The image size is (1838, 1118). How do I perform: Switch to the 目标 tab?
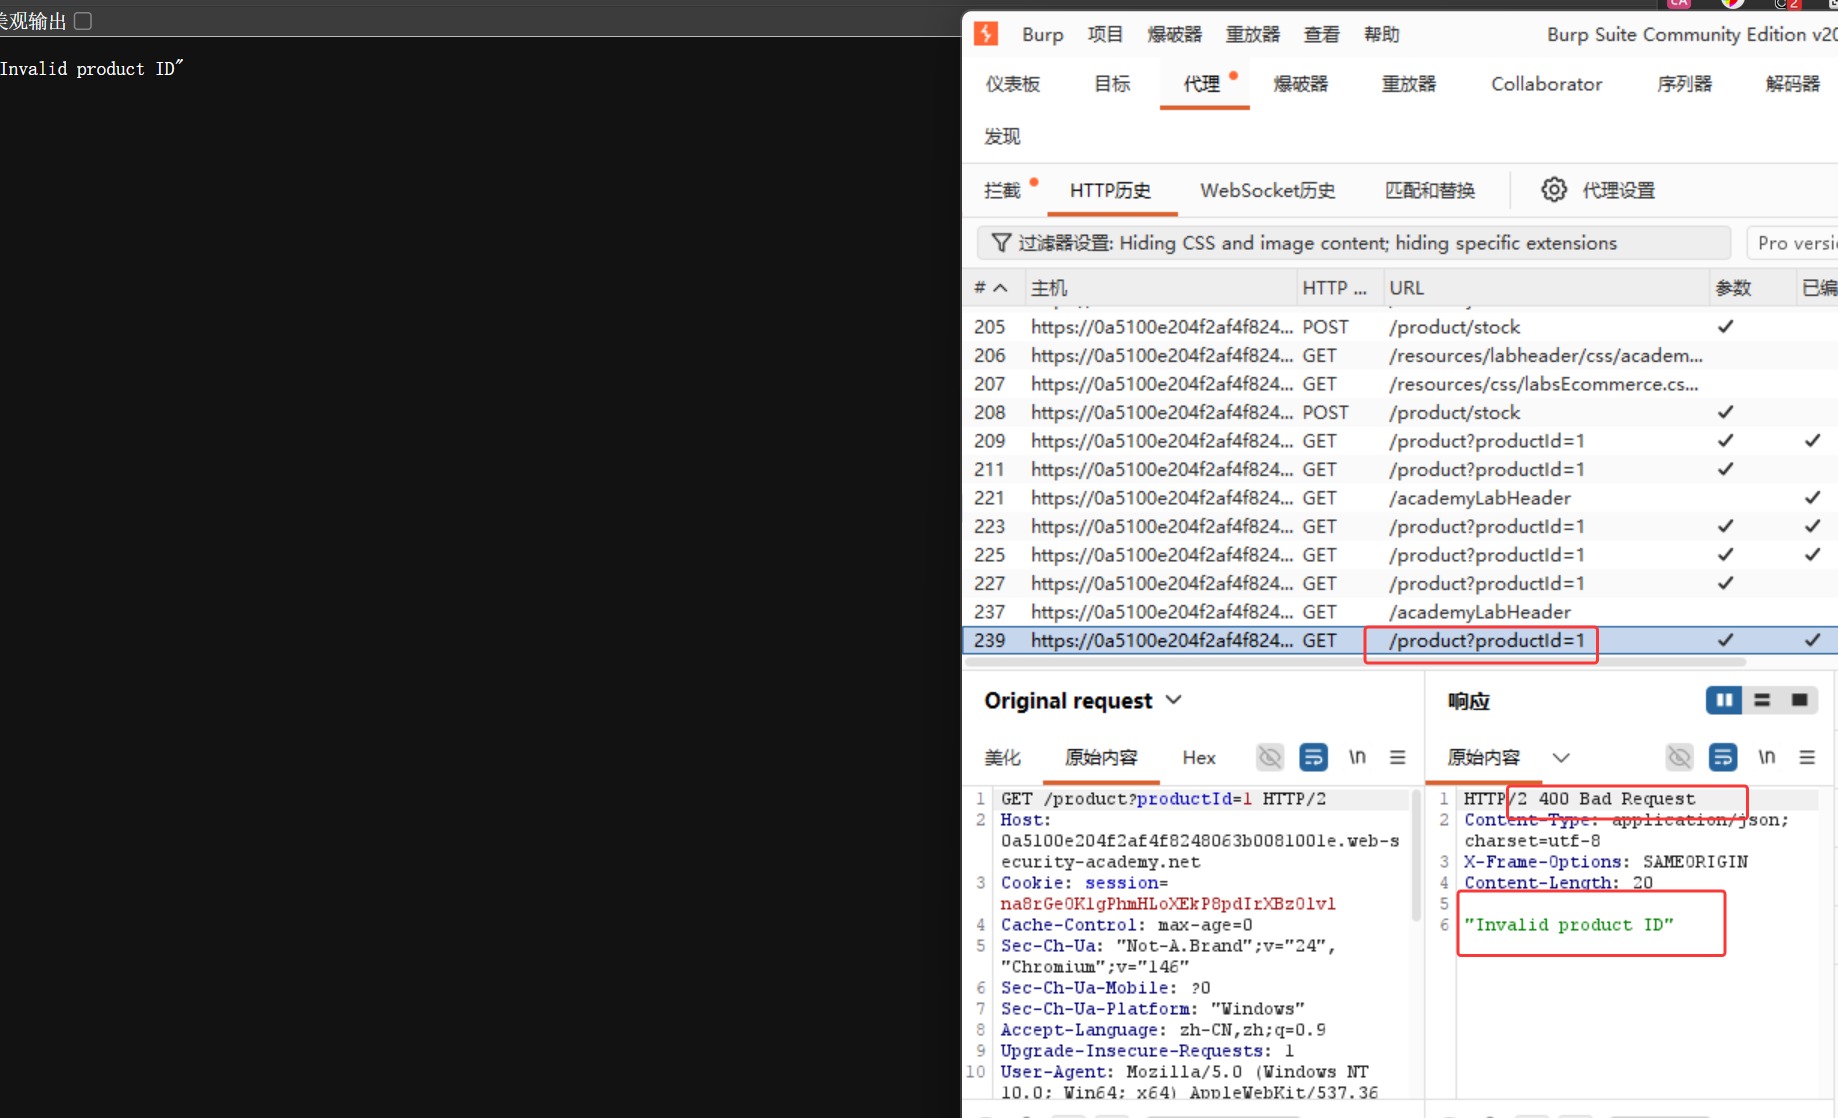click(x=1112, y=84)
